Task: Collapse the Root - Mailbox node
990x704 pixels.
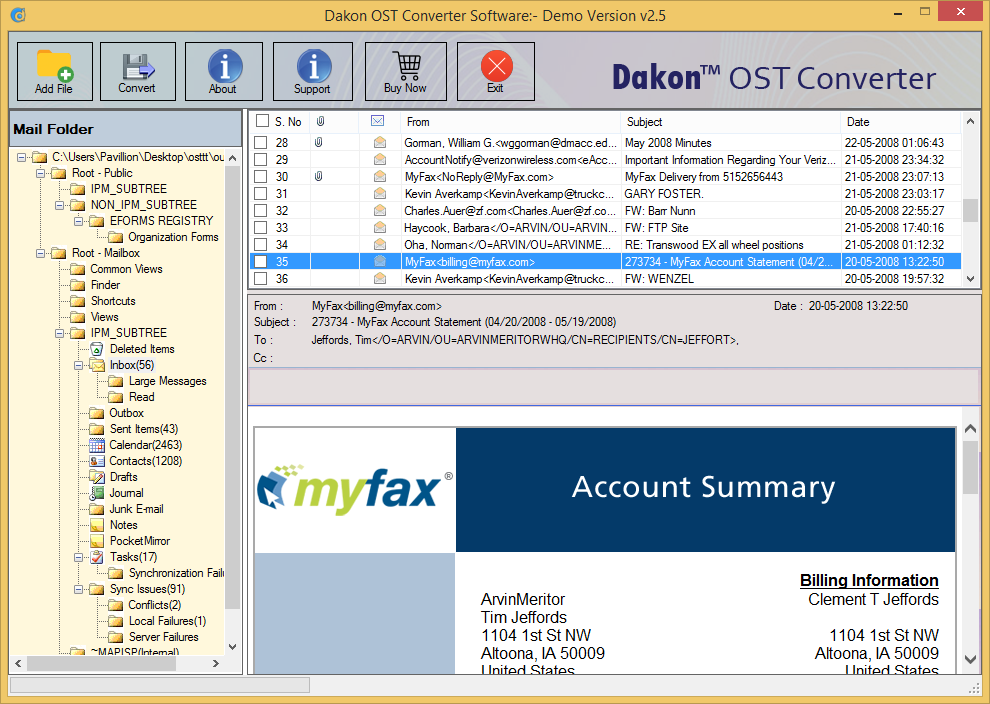Action: 40,253
